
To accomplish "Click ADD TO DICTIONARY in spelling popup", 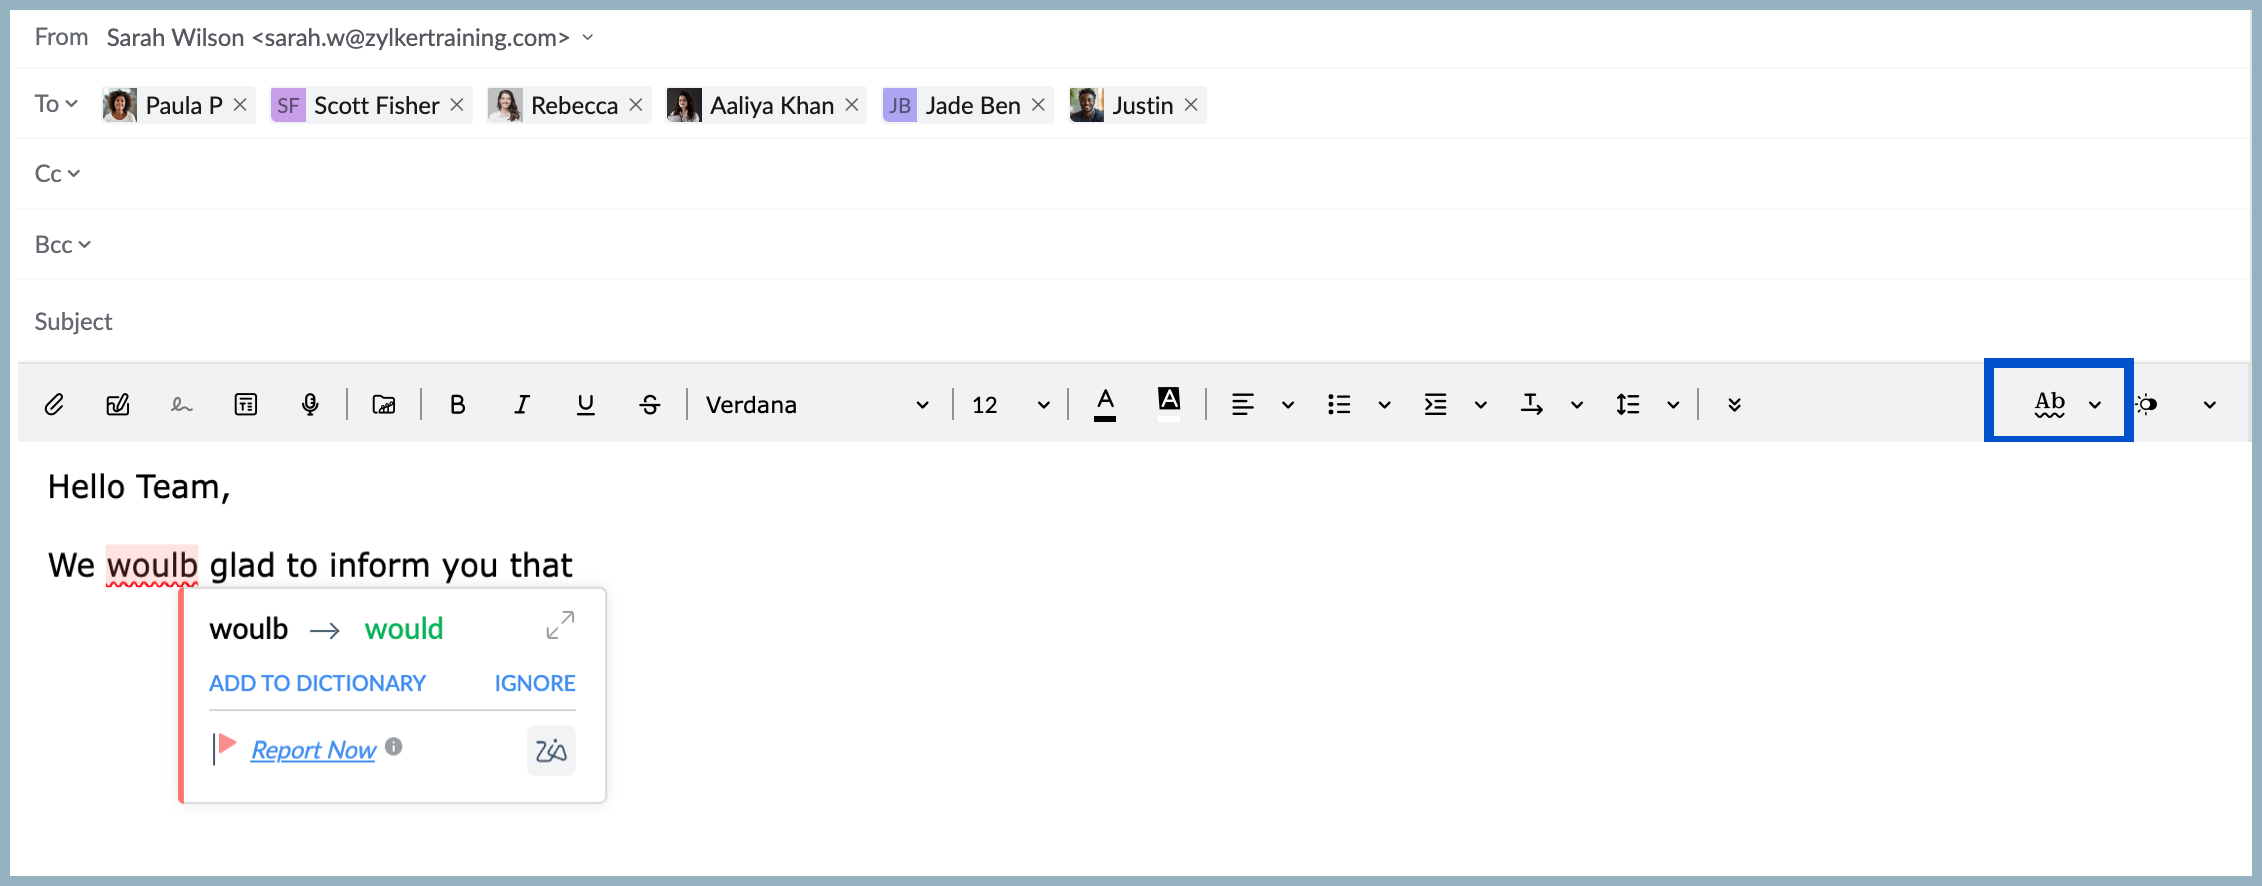I will [x=317, y=684].
